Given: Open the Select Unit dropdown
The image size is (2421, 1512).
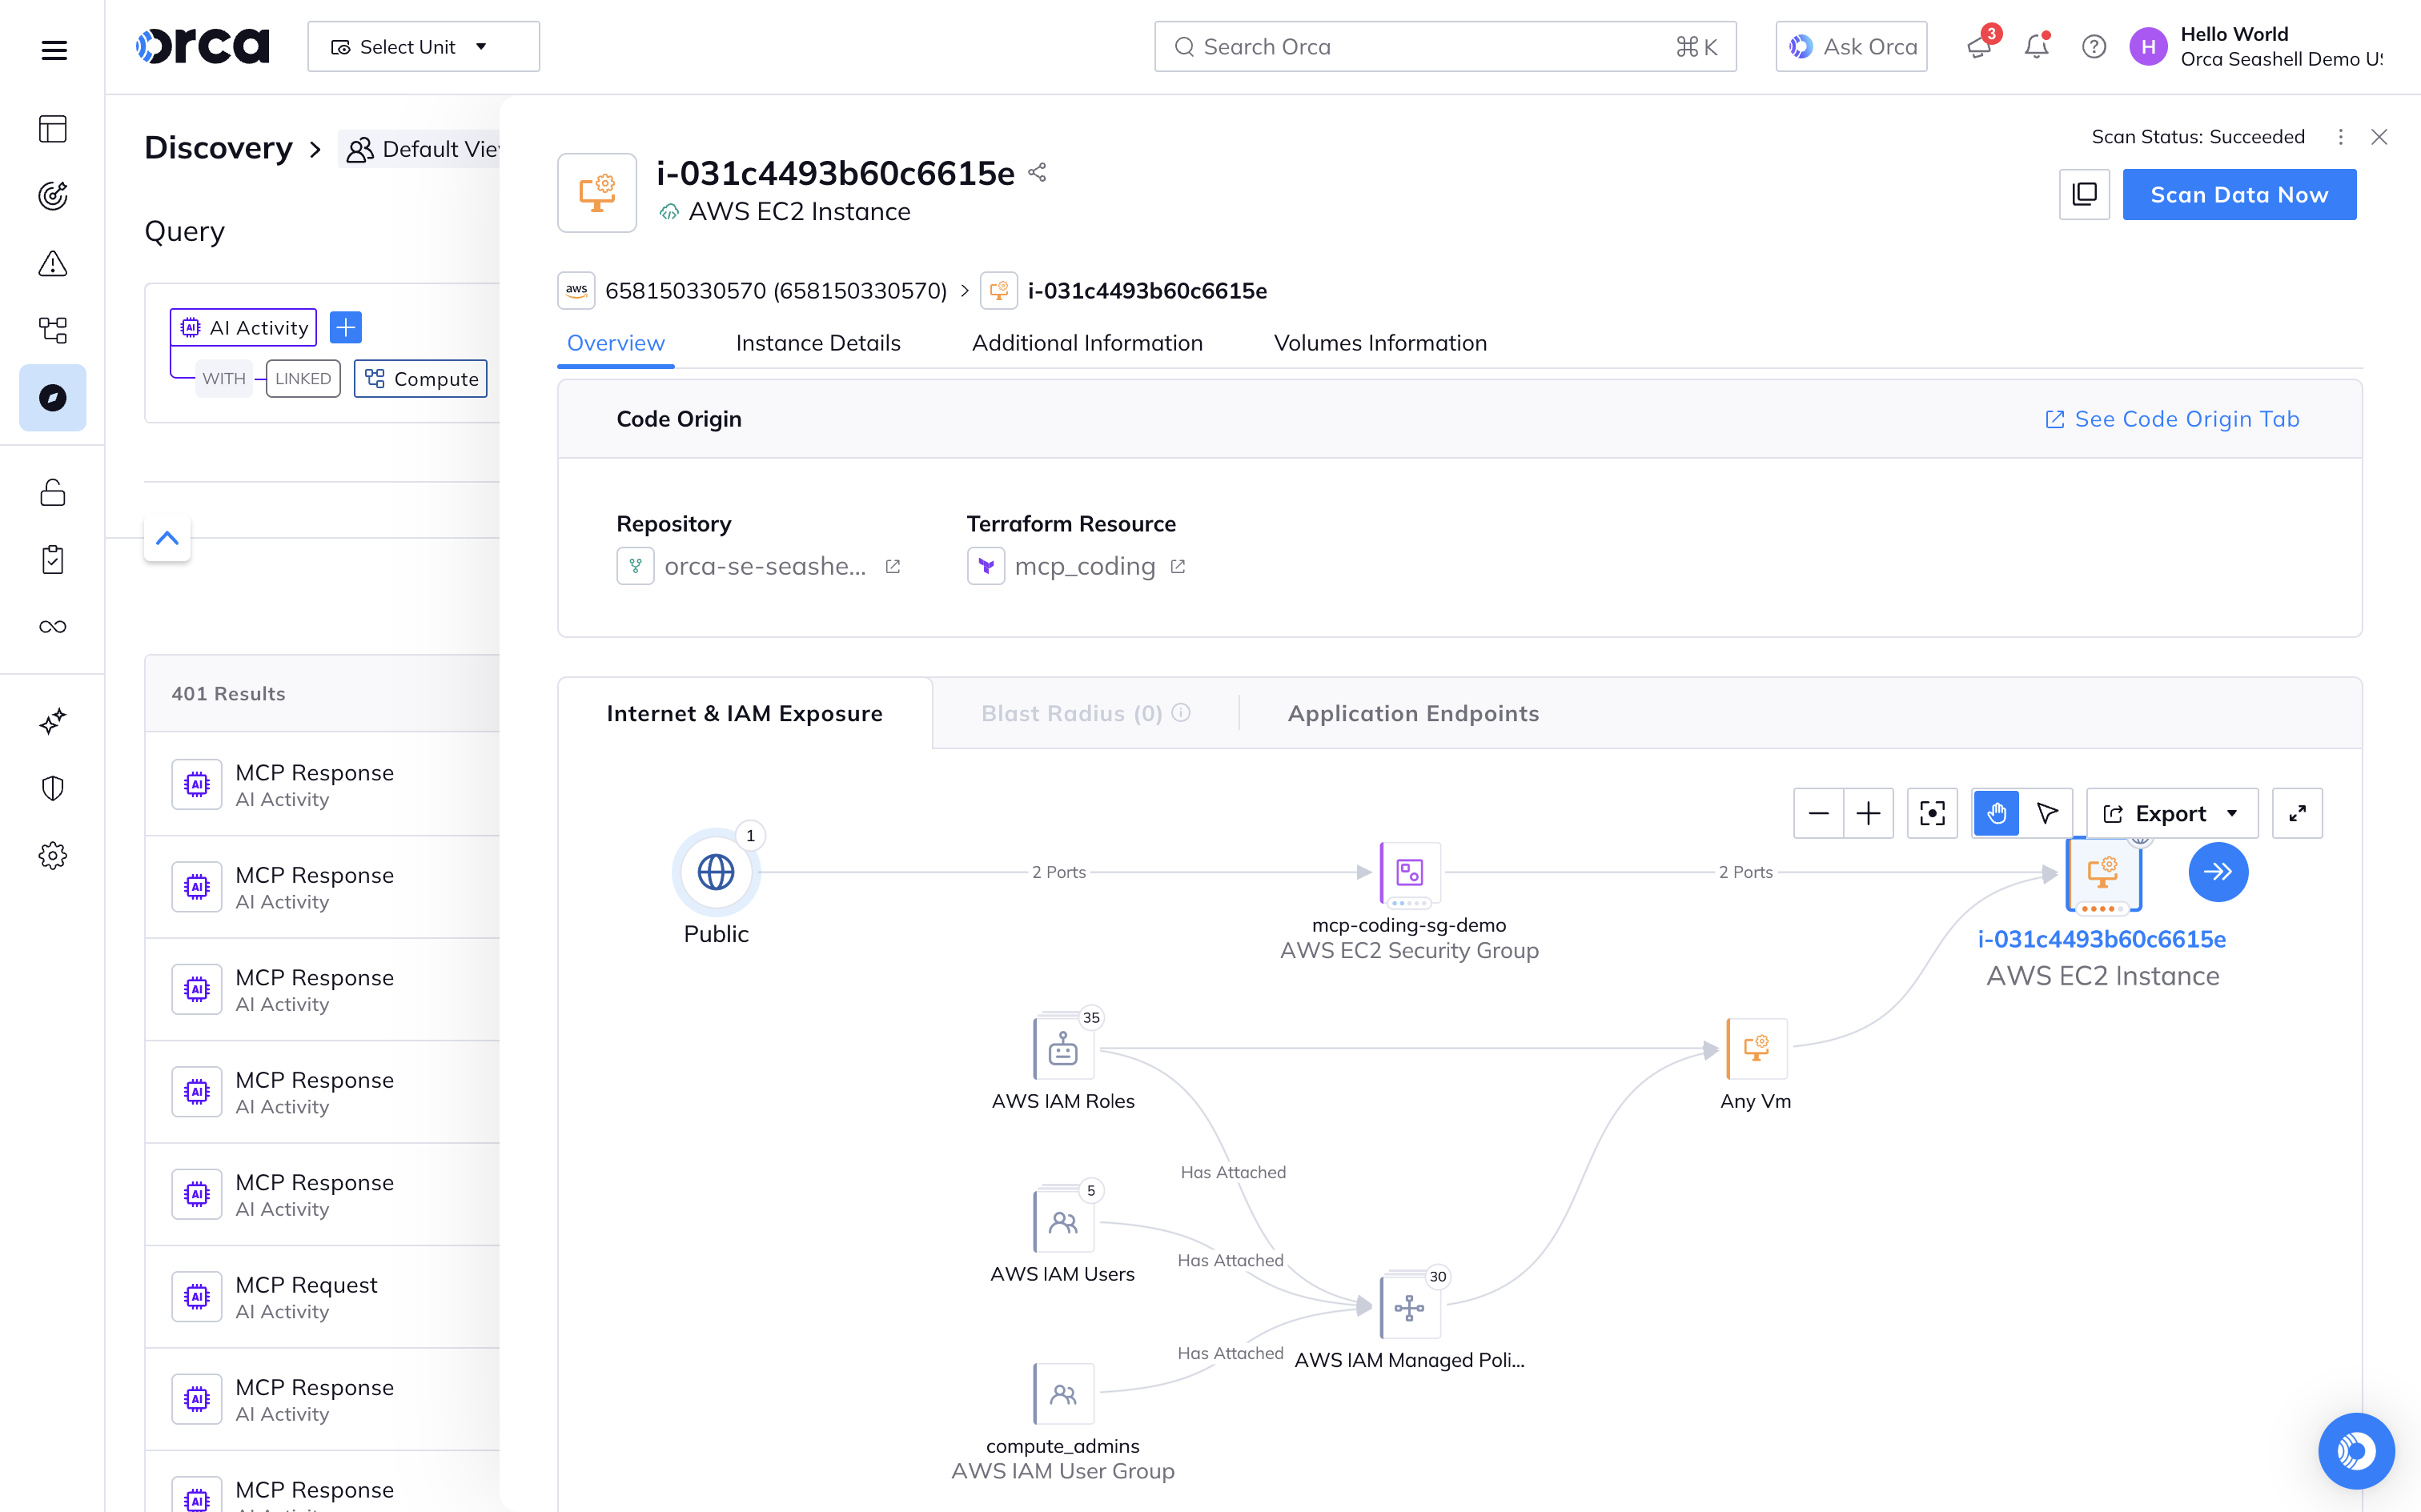Looking at the screenshot, I should [423, 46].
